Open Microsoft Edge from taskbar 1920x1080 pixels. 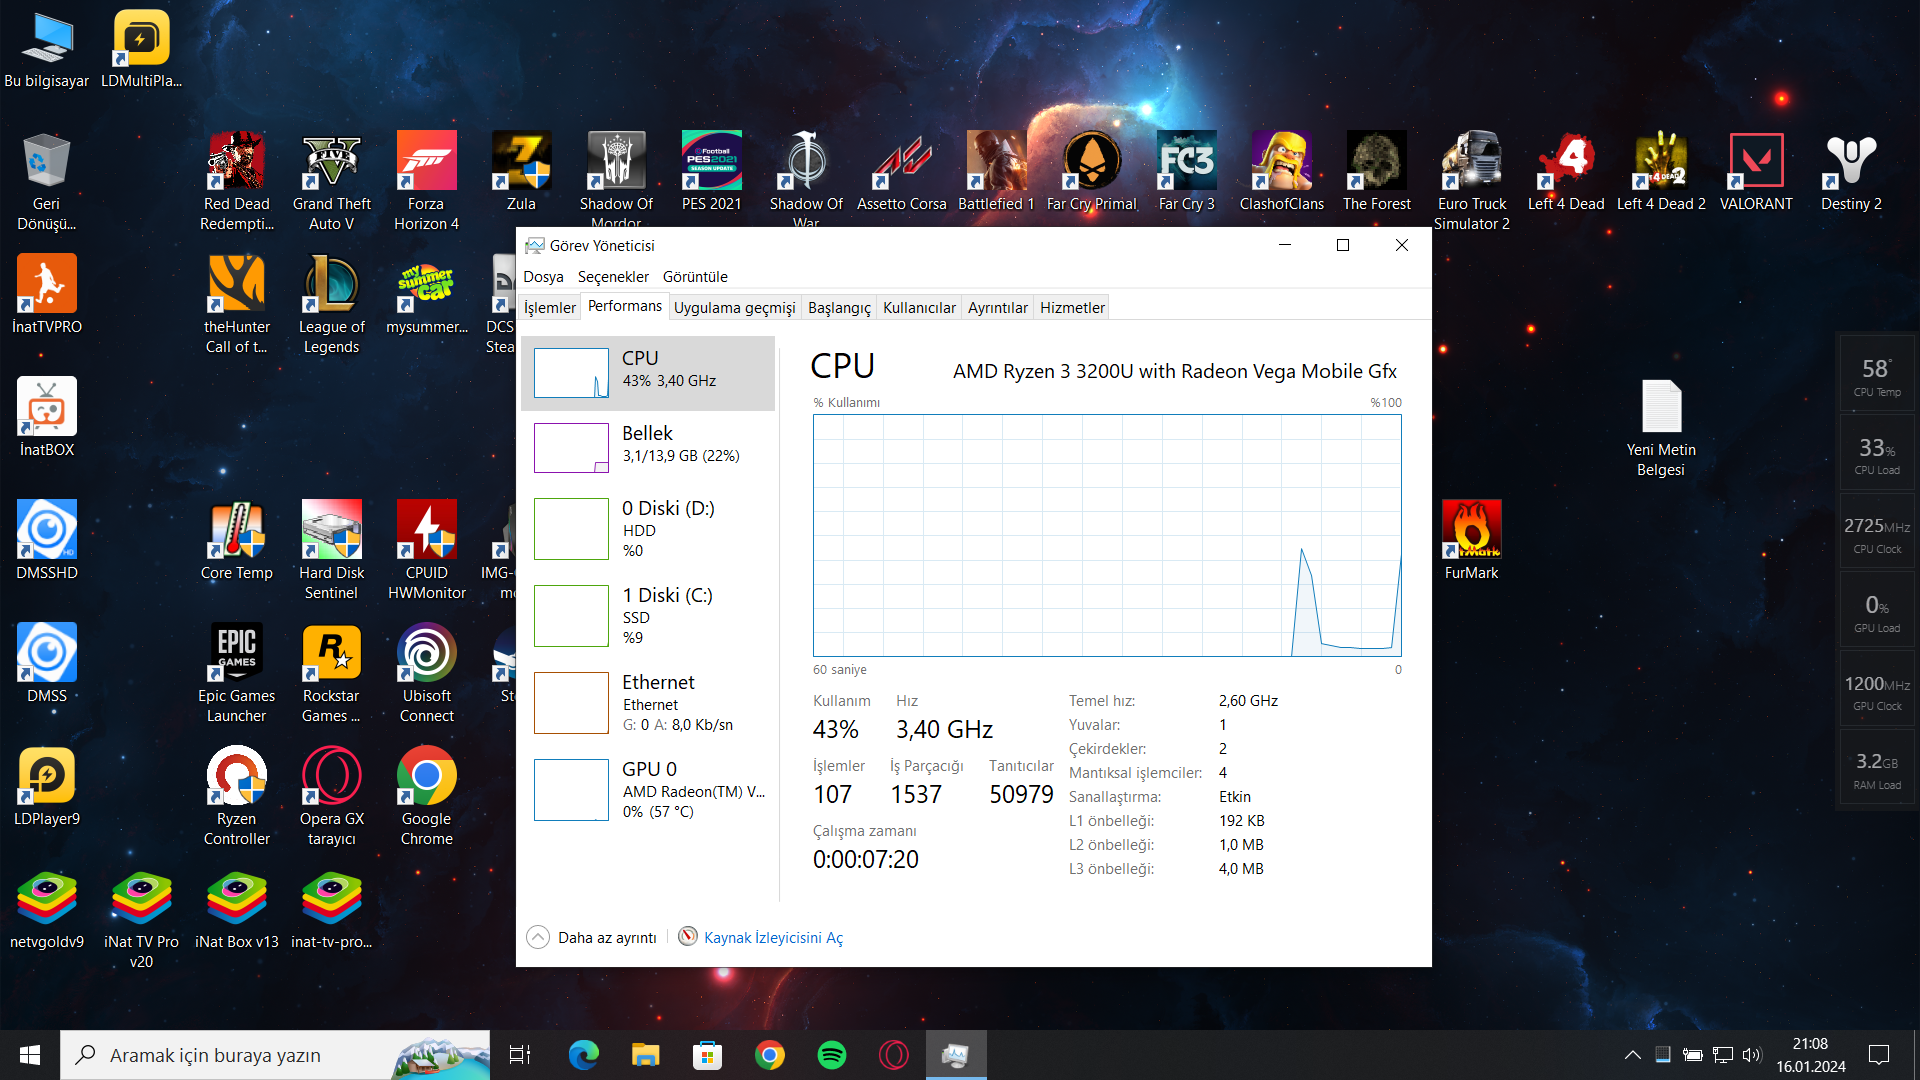[x=583, y=1055]
